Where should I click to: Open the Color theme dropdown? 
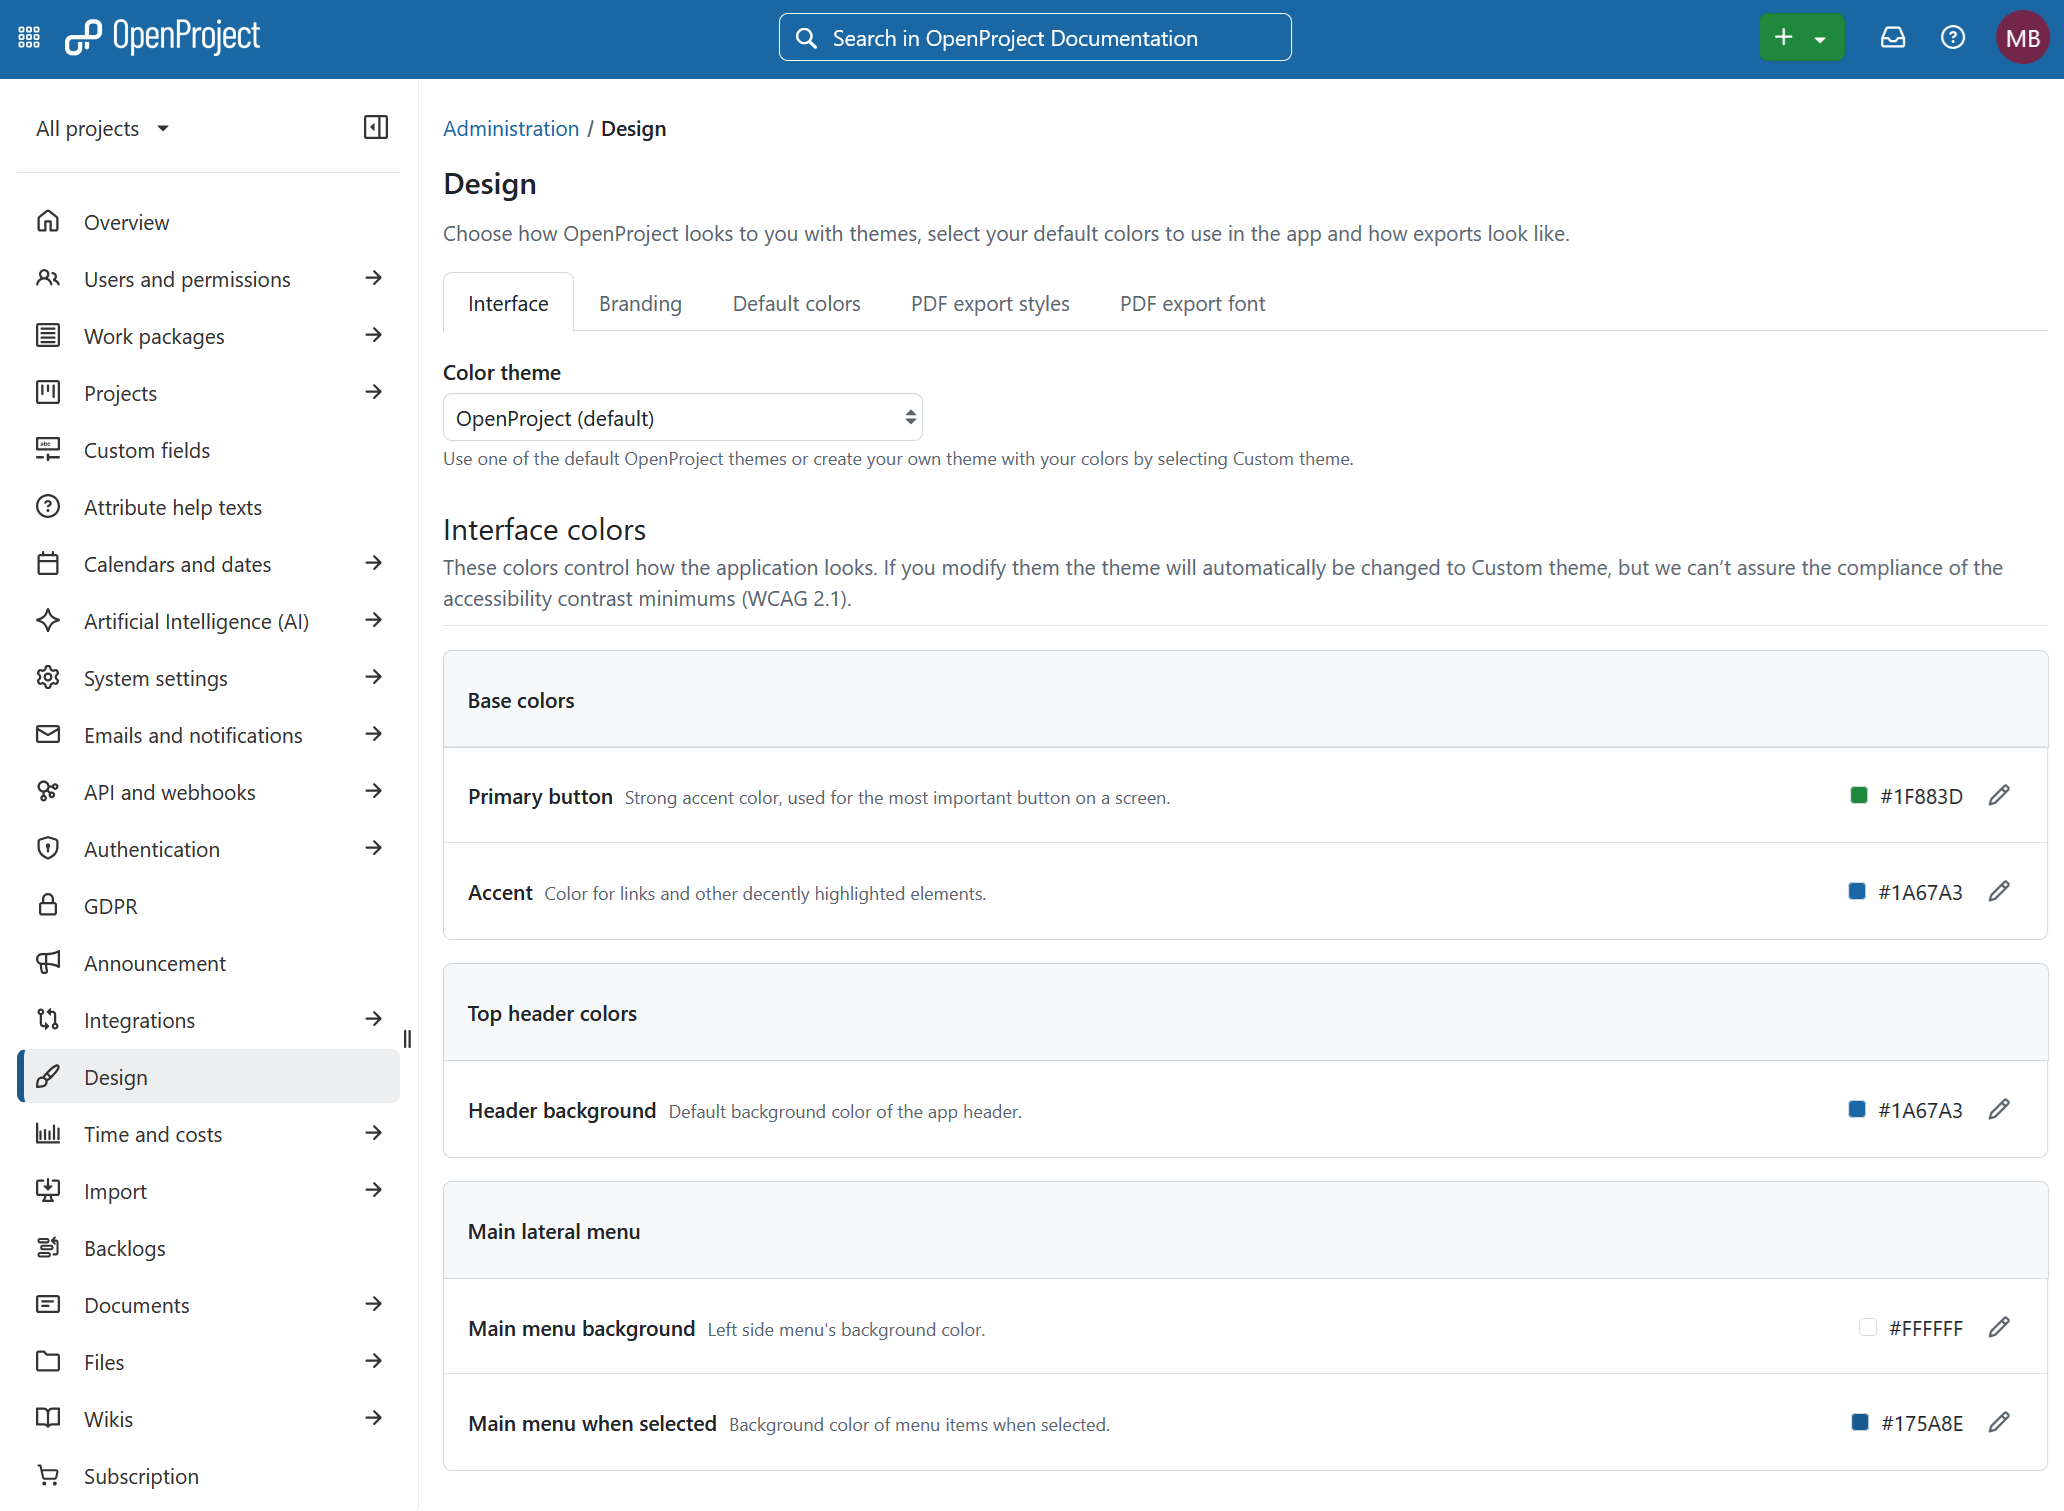click(x=682, y=418)
